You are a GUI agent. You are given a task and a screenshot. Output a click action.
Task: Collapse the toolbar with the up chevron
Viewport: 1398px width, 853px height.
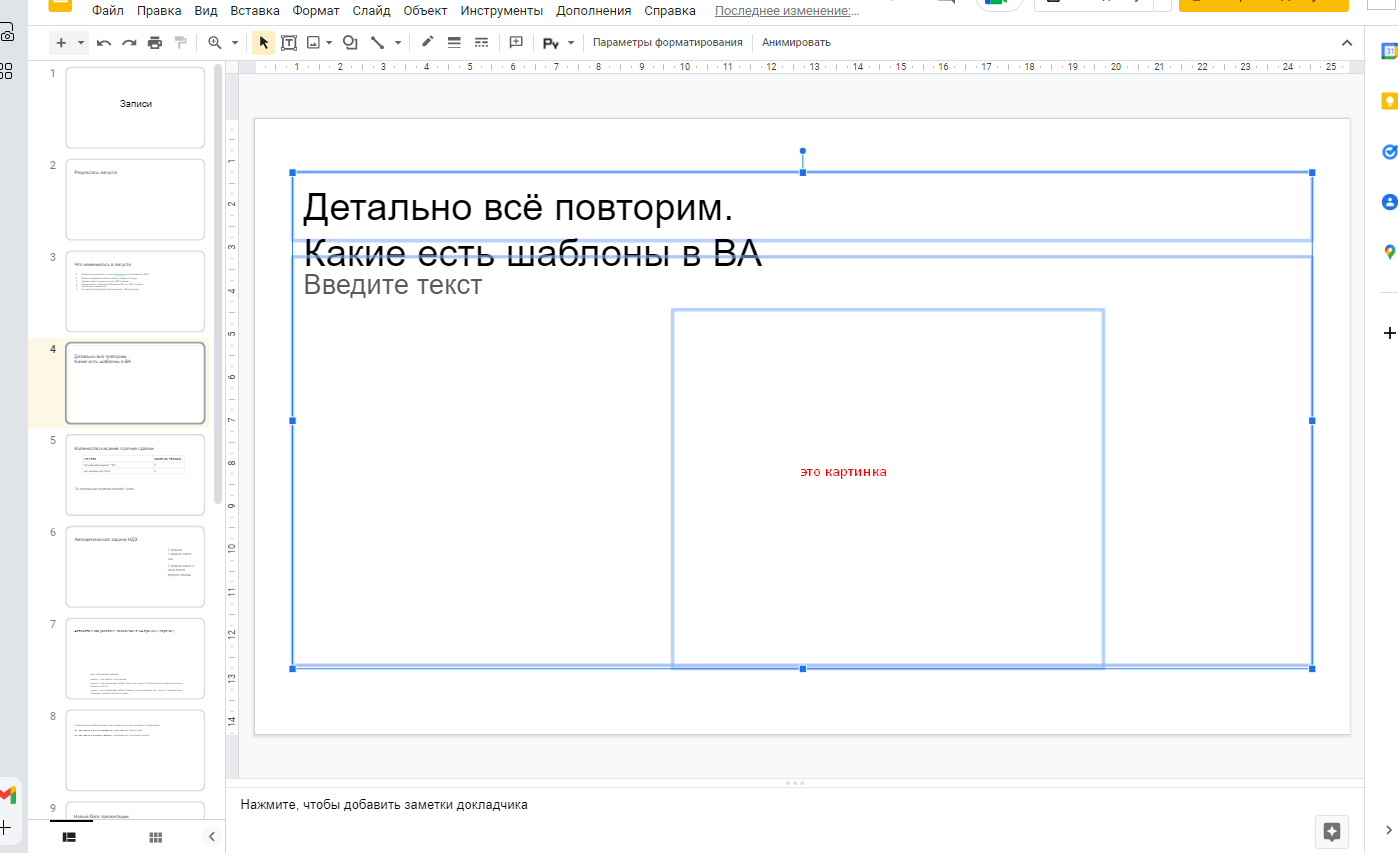(1346, 43)
